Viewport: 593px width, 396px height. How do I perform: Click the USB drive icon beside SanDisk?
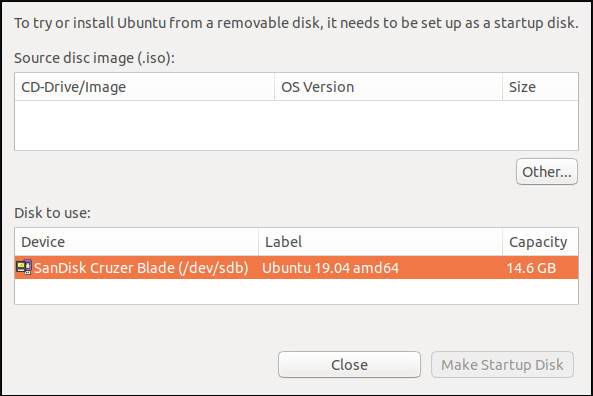23,267
